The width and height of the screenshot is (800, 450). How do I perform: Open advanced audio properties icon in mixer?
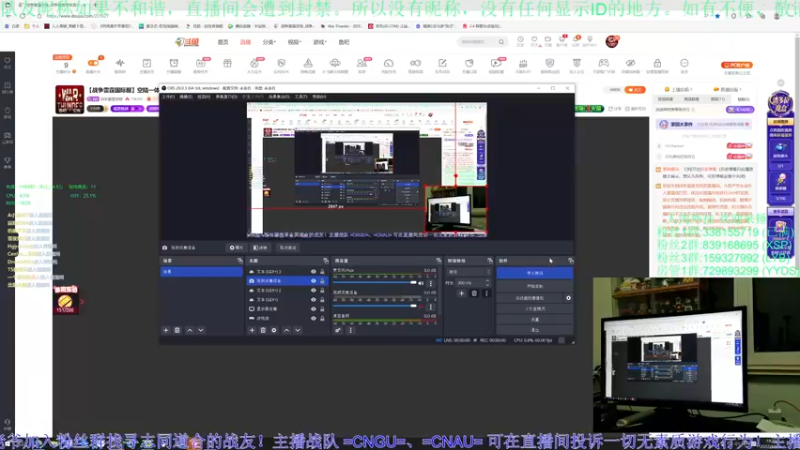coord(338,330)
